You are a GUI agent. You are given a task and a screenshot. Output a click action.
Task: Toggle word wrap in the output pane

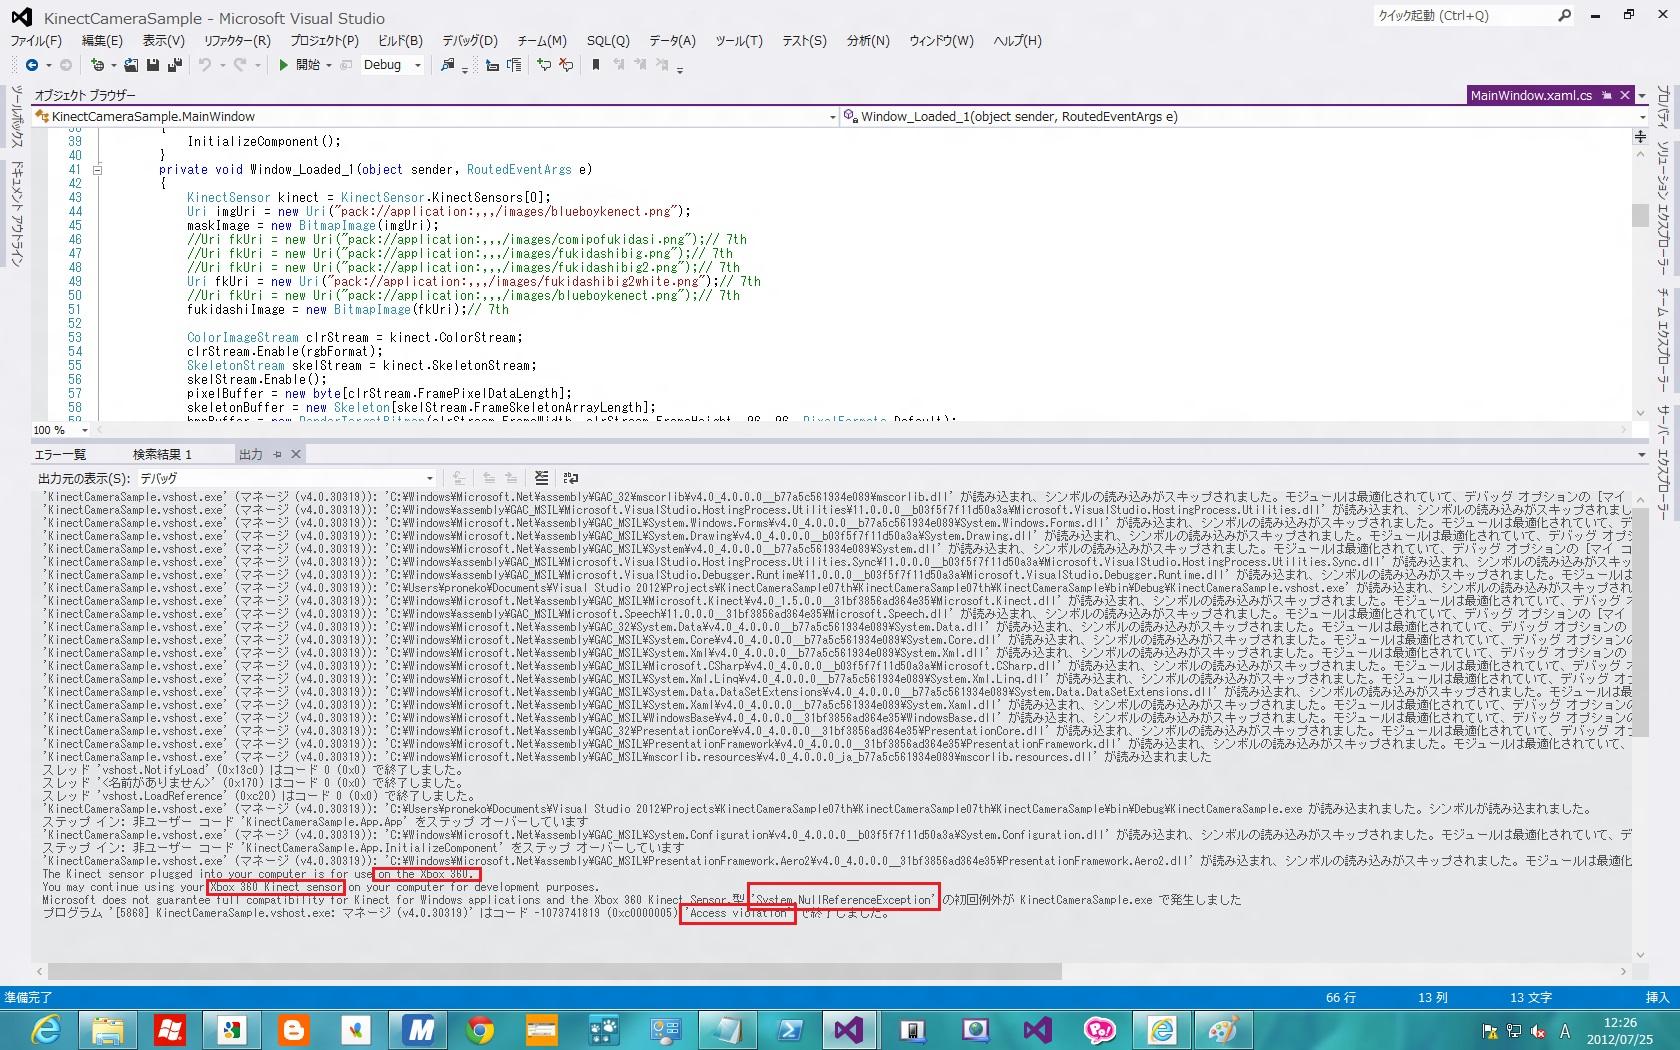(x=571, y=478)
